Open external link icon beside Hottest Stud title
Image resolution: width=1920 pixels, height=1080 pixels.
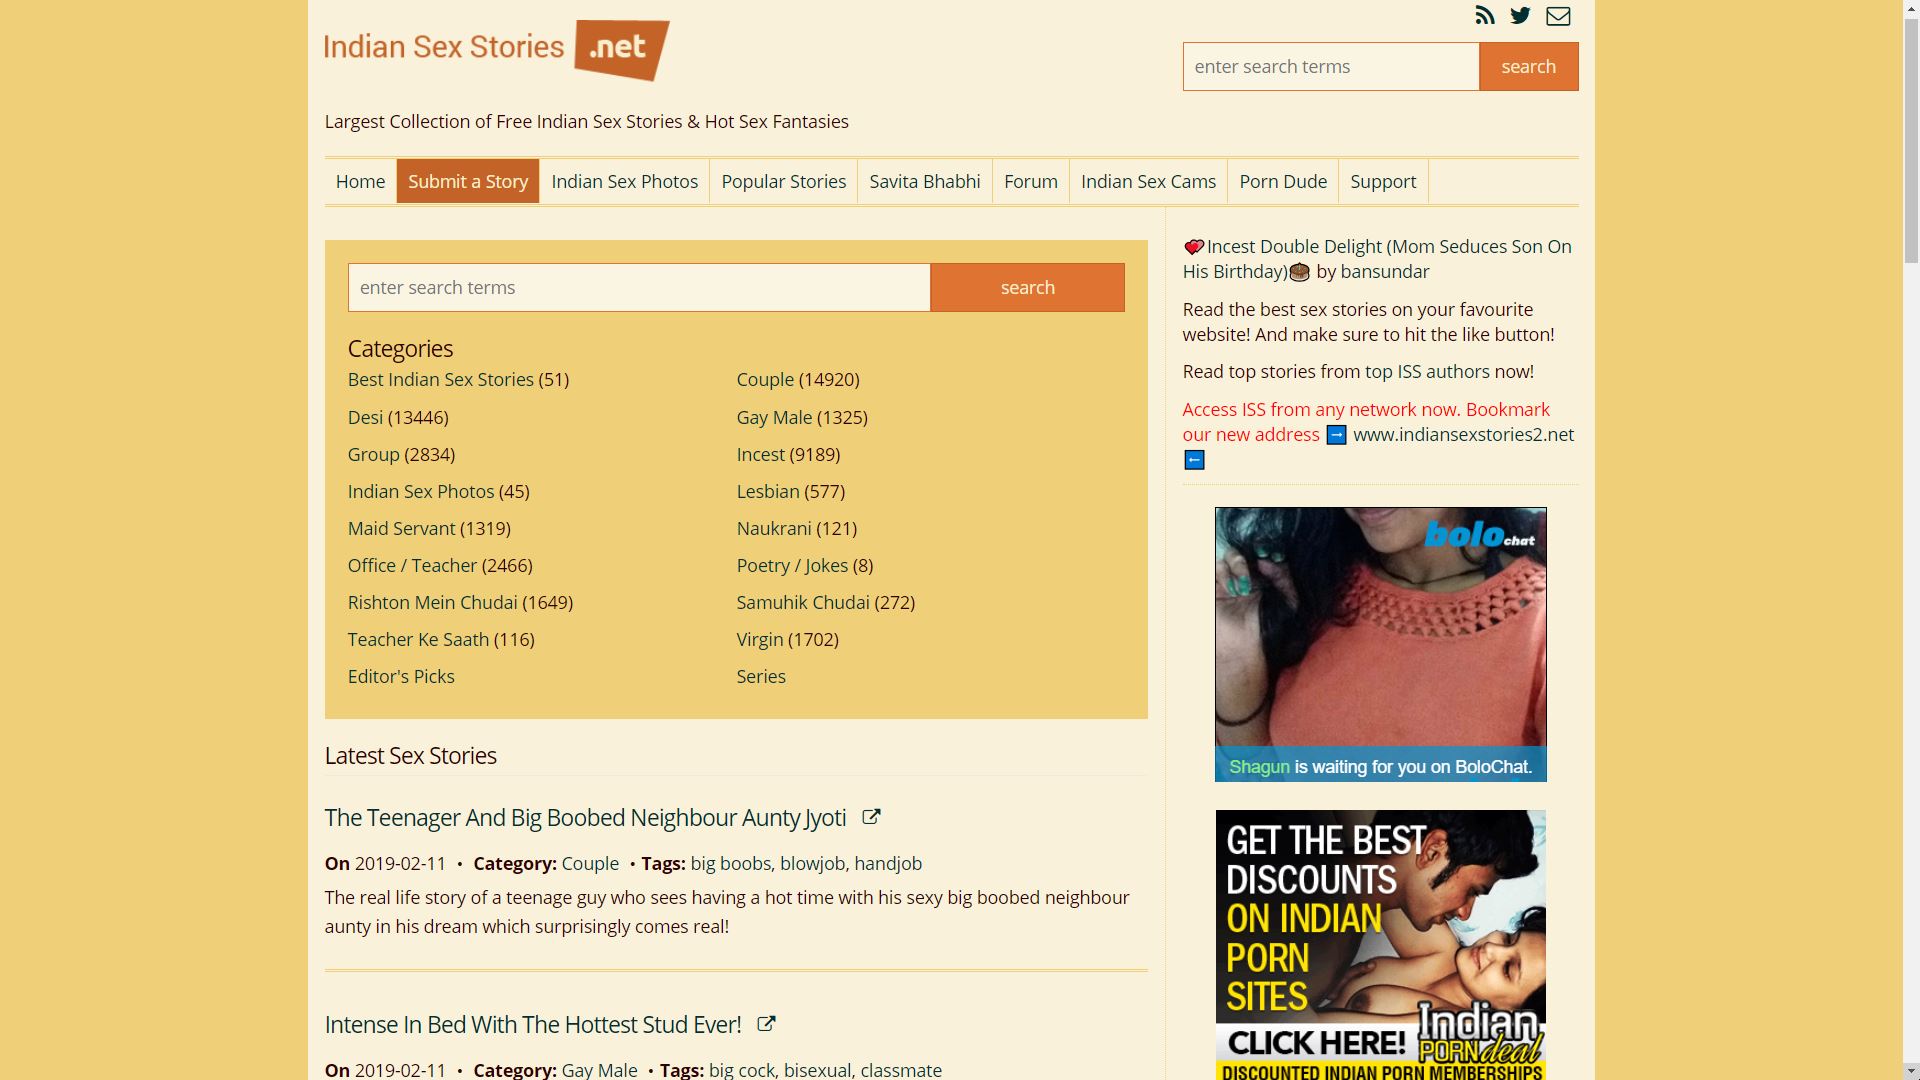tap(766, 1024)
